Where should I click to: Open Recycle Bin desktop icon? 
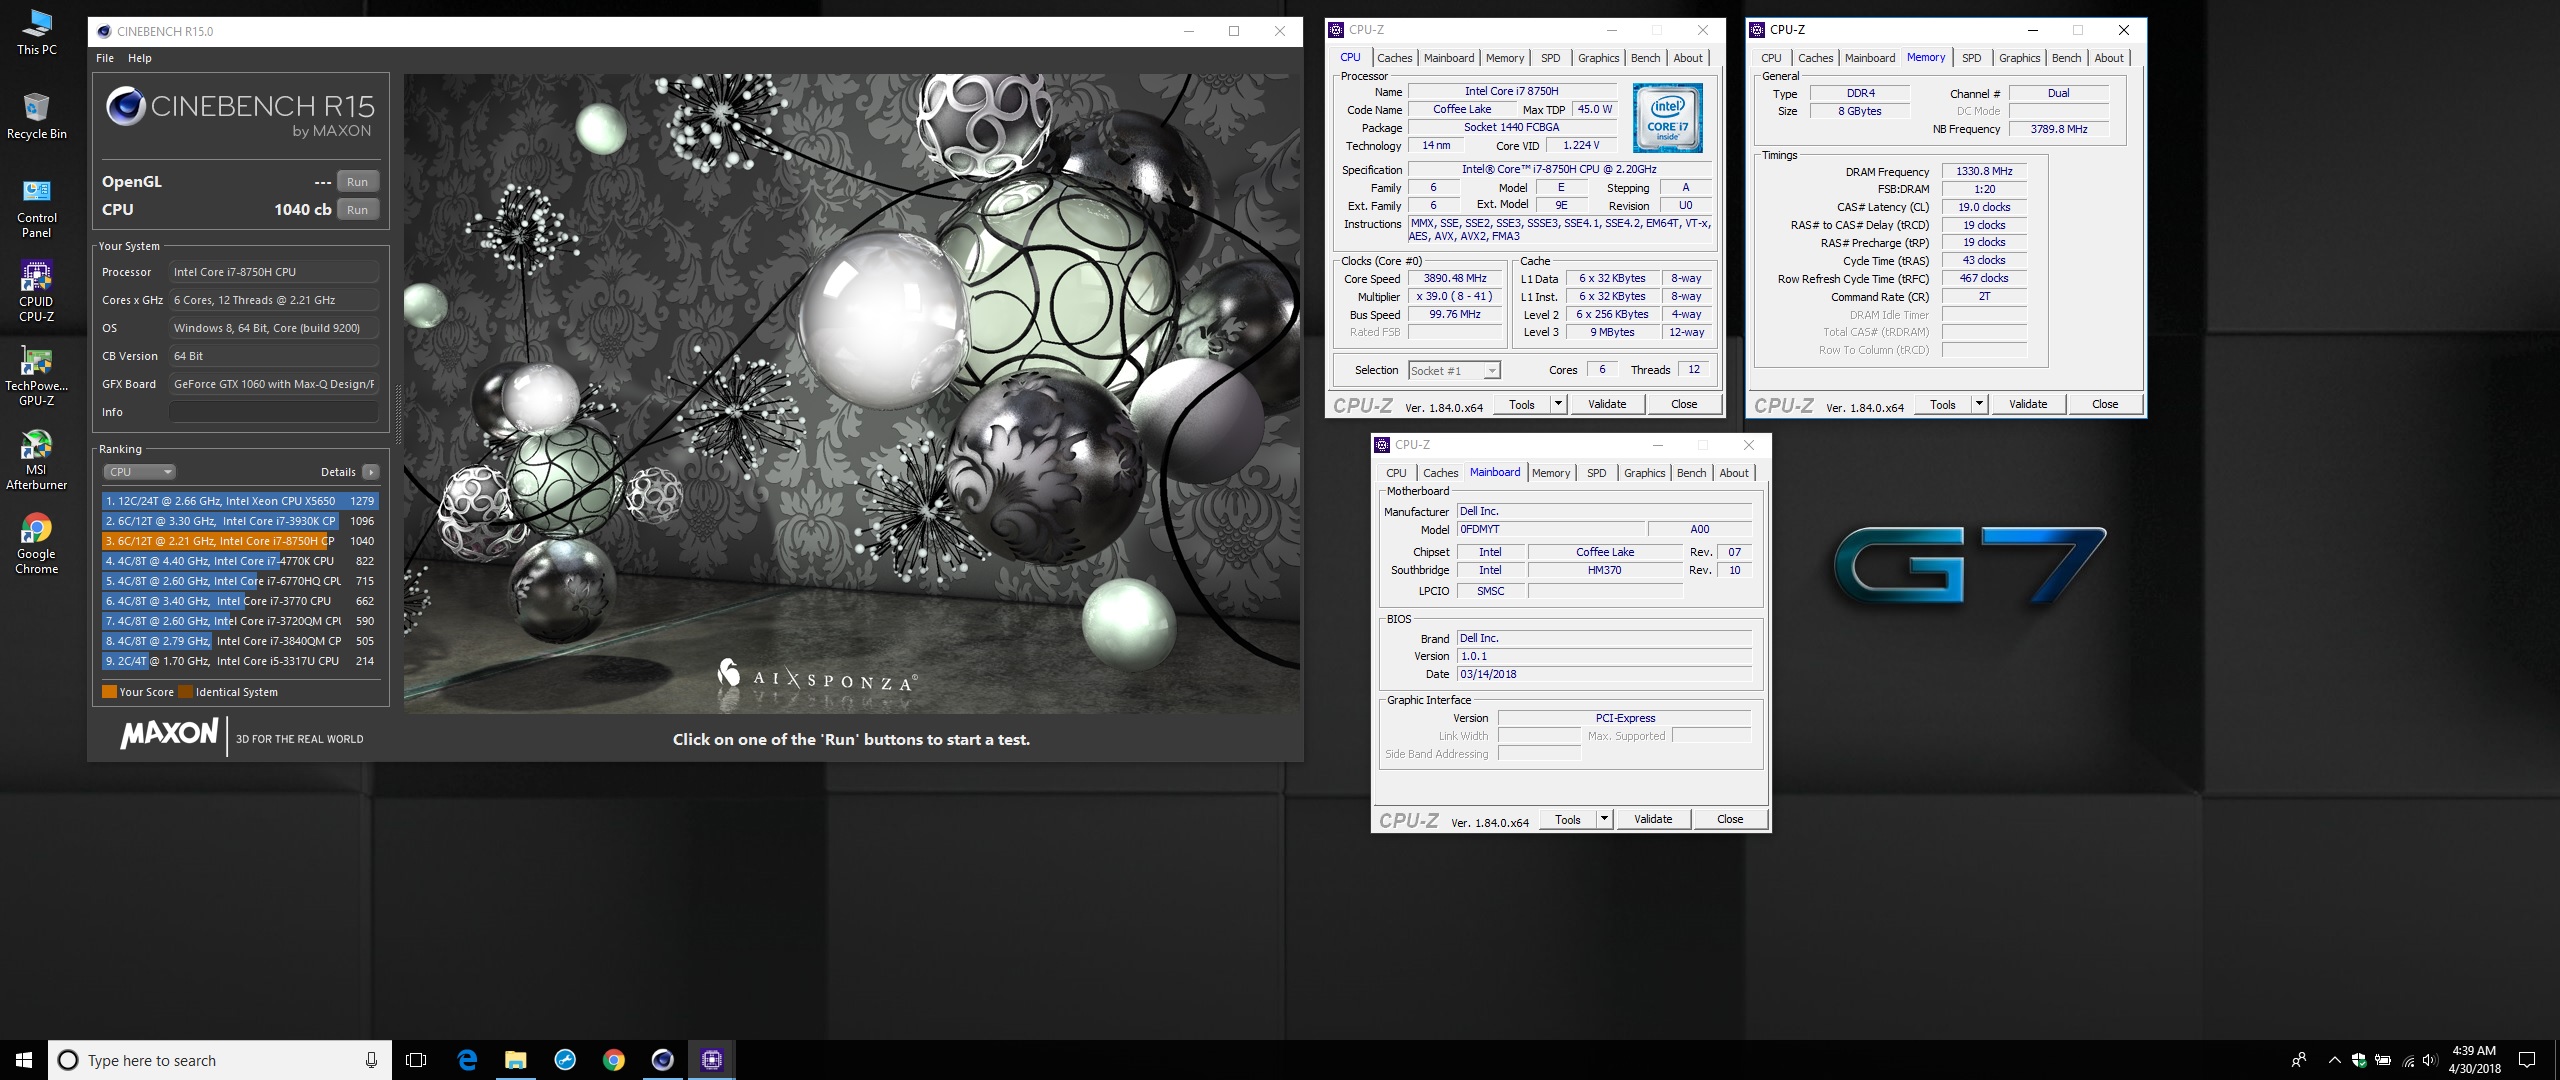pos(37,116)
